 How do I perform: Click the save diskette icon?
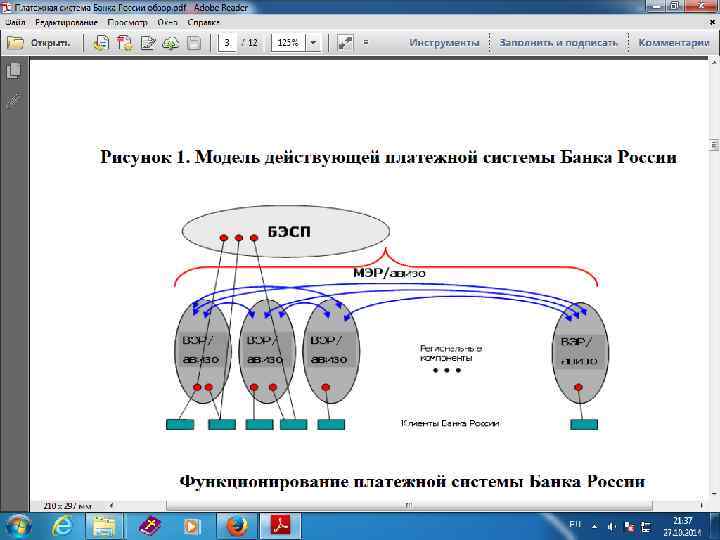pos(194,43)
